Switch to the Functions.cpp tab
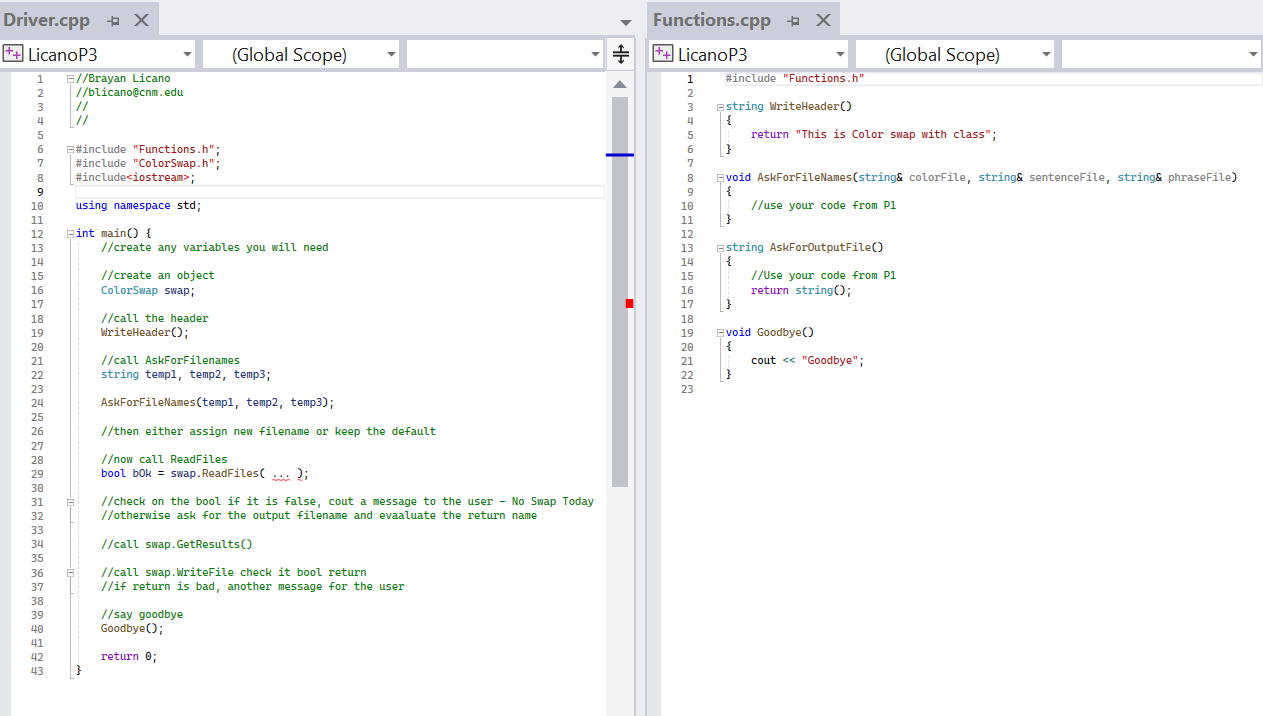Image resolution: width=1263 pixels, height=716 pixels. click(x=712, y=19)
